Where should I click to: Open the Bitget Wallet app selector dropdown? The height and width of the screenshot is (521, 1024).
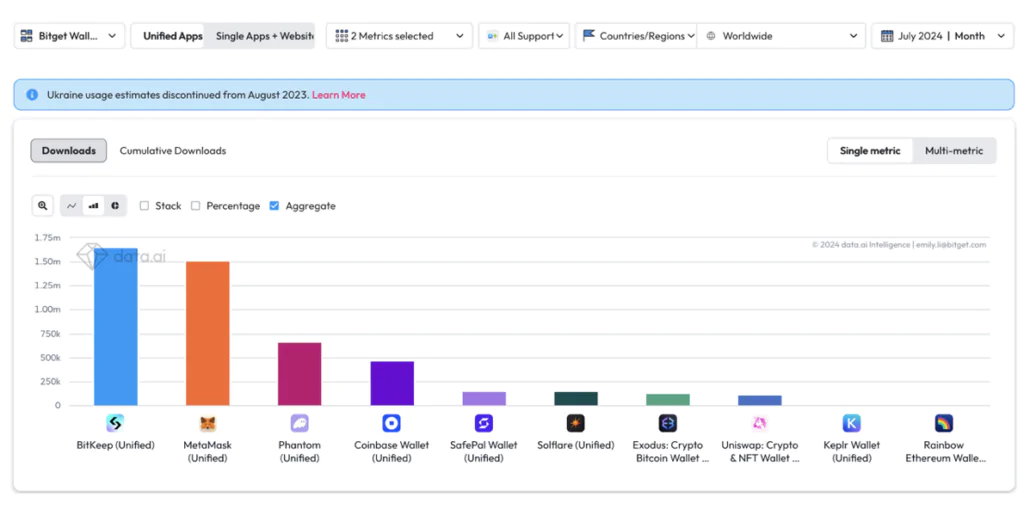[69, 36]
